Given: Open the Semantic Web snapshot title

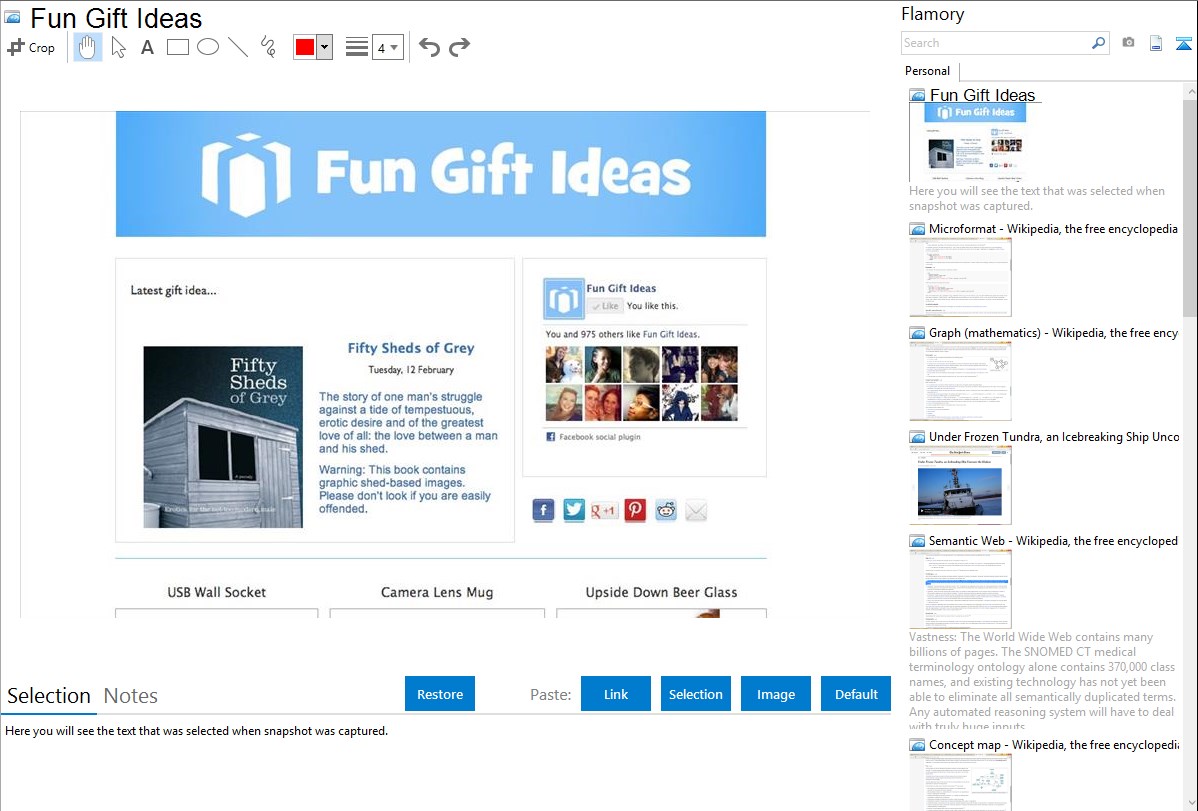Looking at the screenshot, I should (1053, 541).
